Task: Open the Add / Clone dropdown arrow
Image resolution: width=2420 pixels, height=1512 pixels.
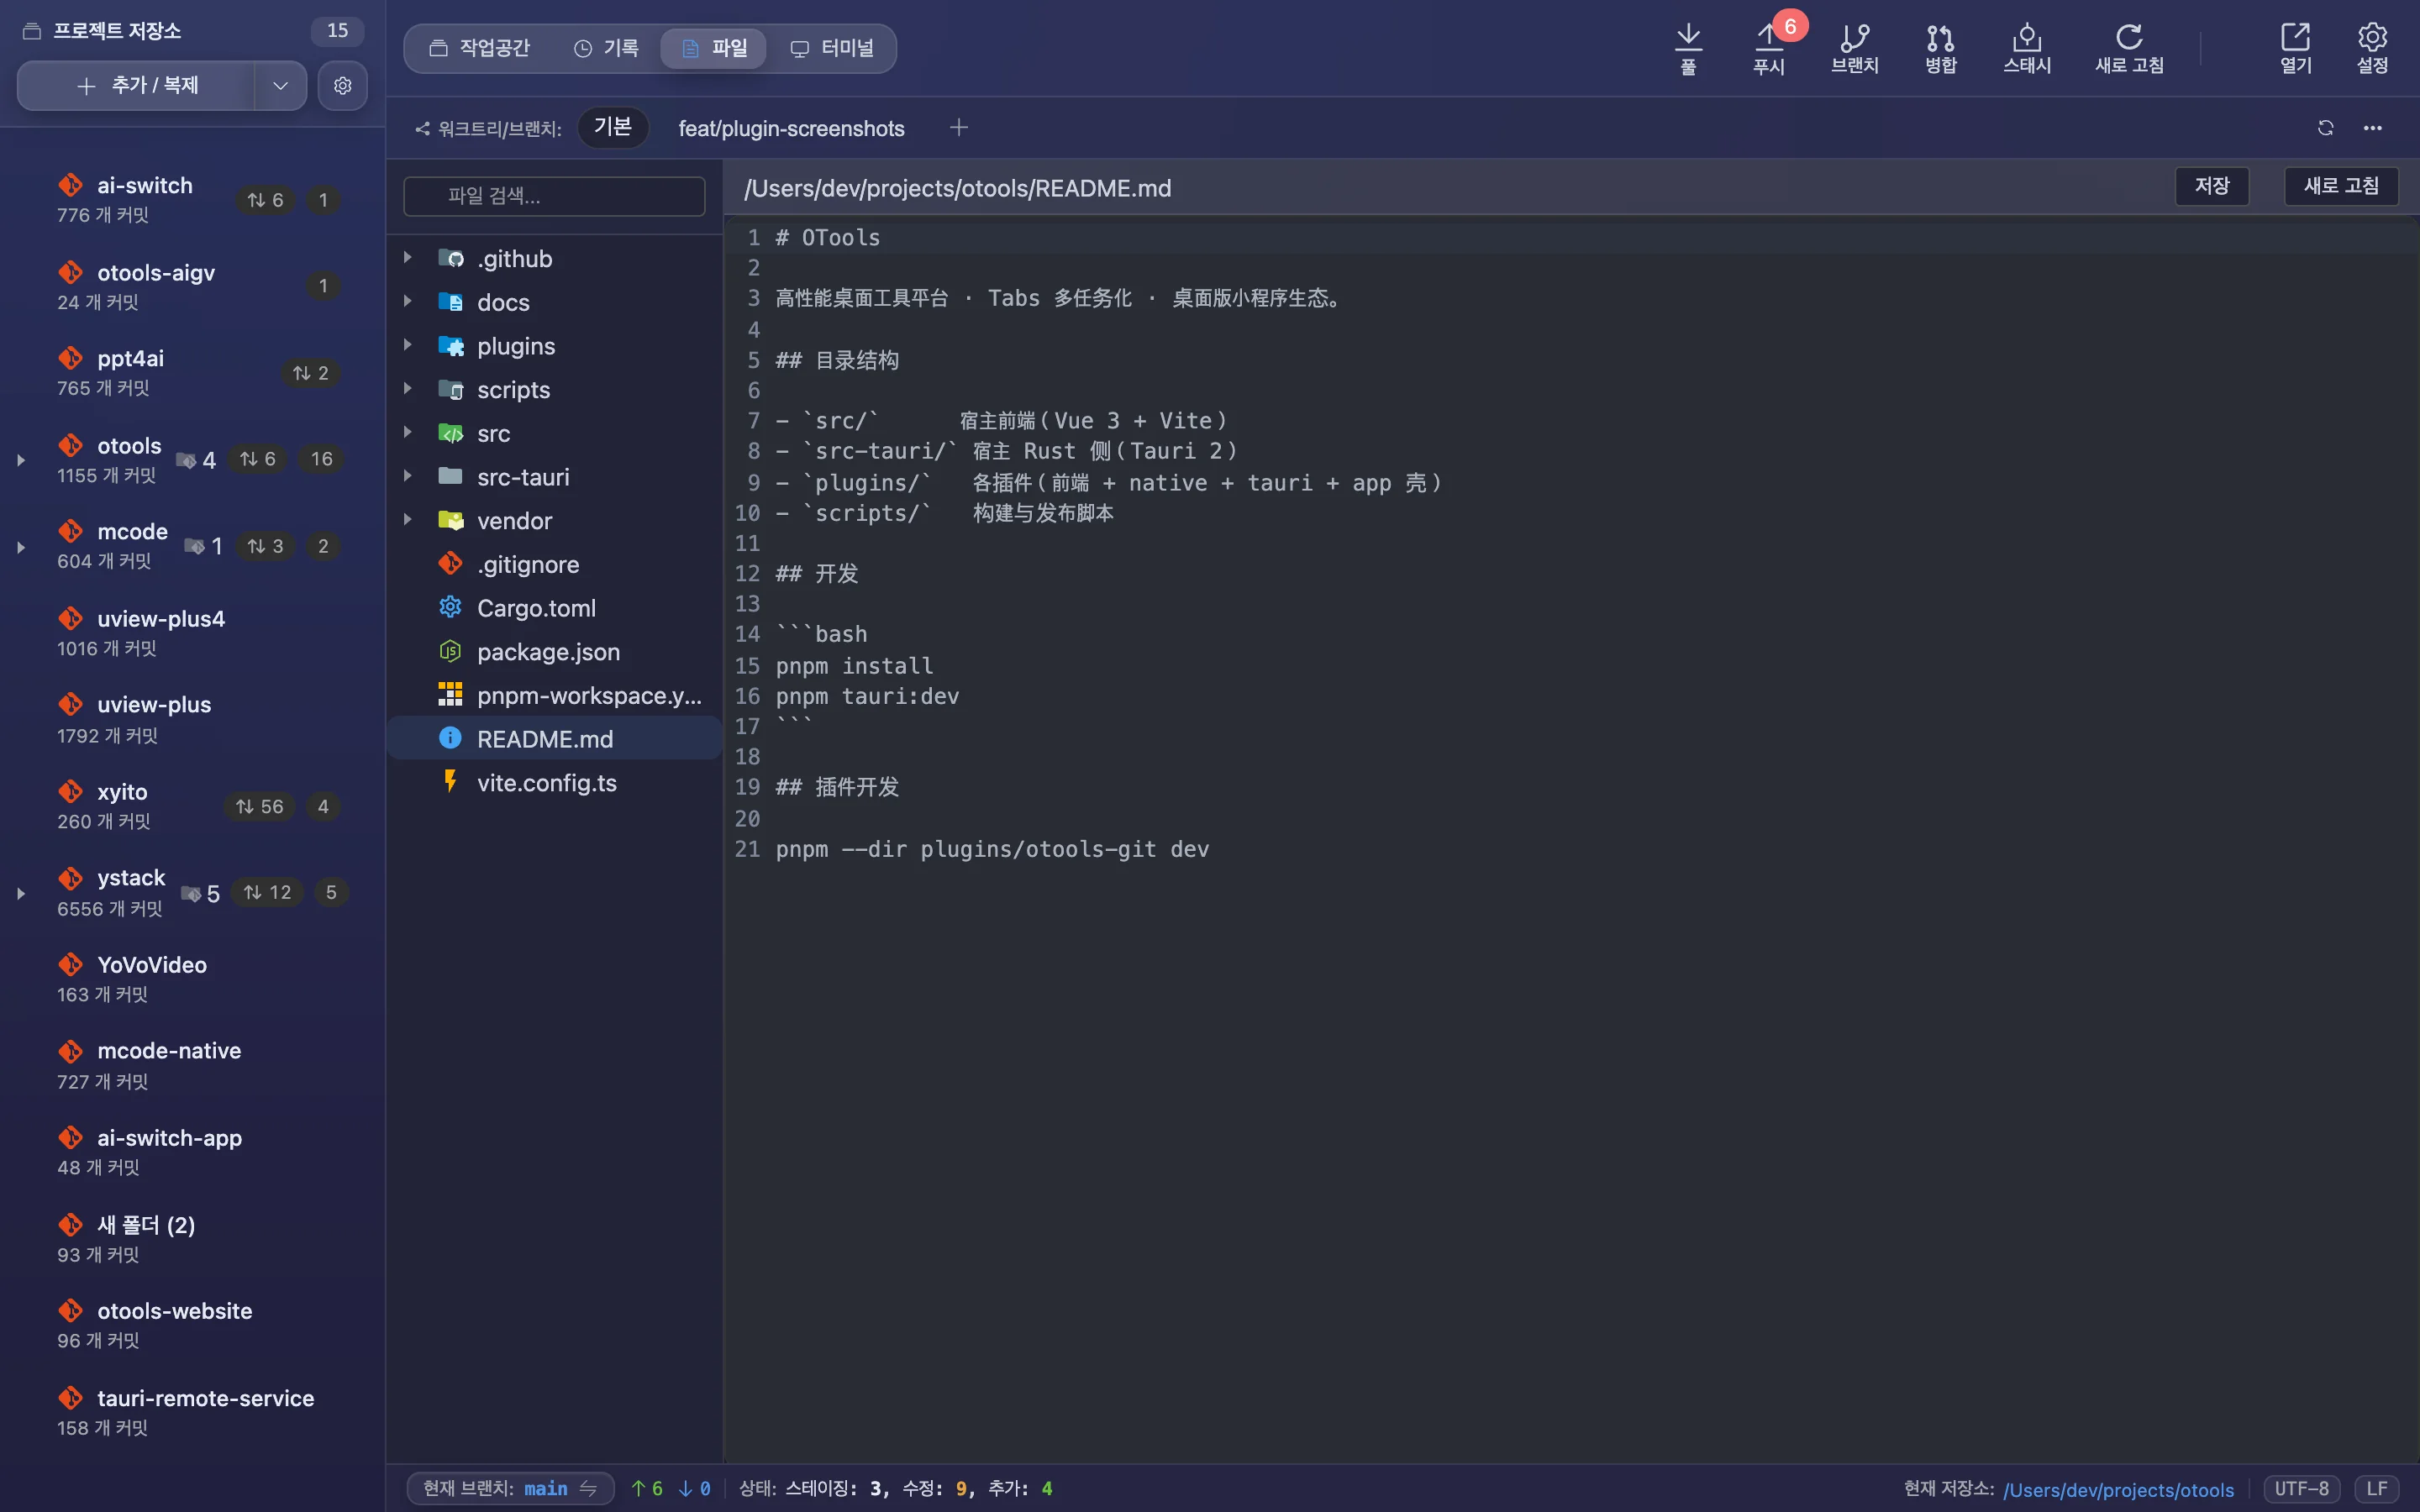Action: [280, 86]
